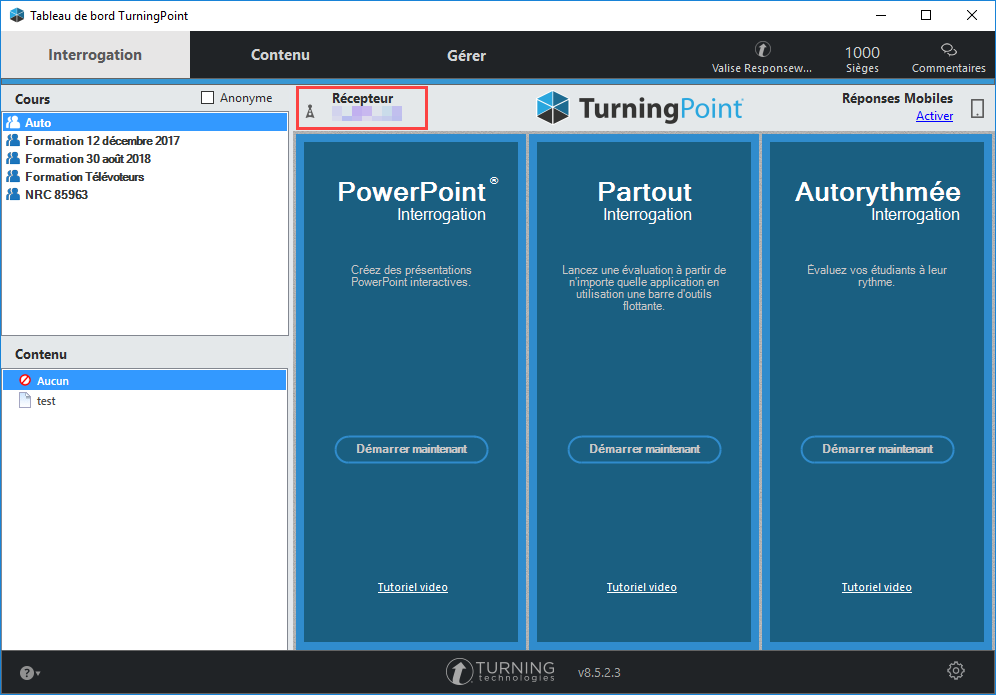The image size is (996, 695).
Task: Click the version v8.5.2.3 text
Action: [x=599, y=672]
